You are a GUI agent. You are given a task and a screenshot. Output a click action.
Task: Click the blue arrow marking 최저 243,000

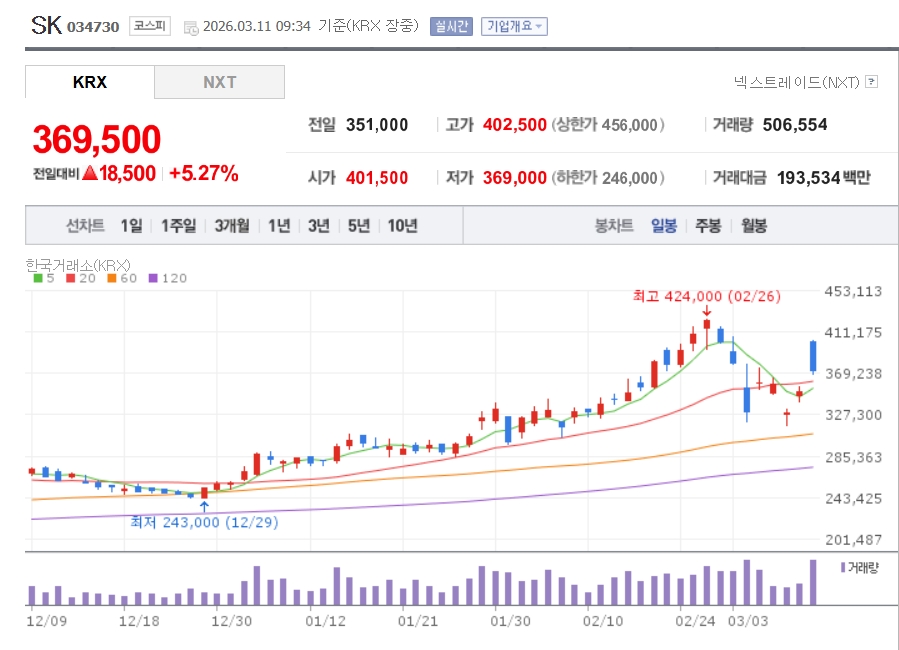(x=204, y=505)
